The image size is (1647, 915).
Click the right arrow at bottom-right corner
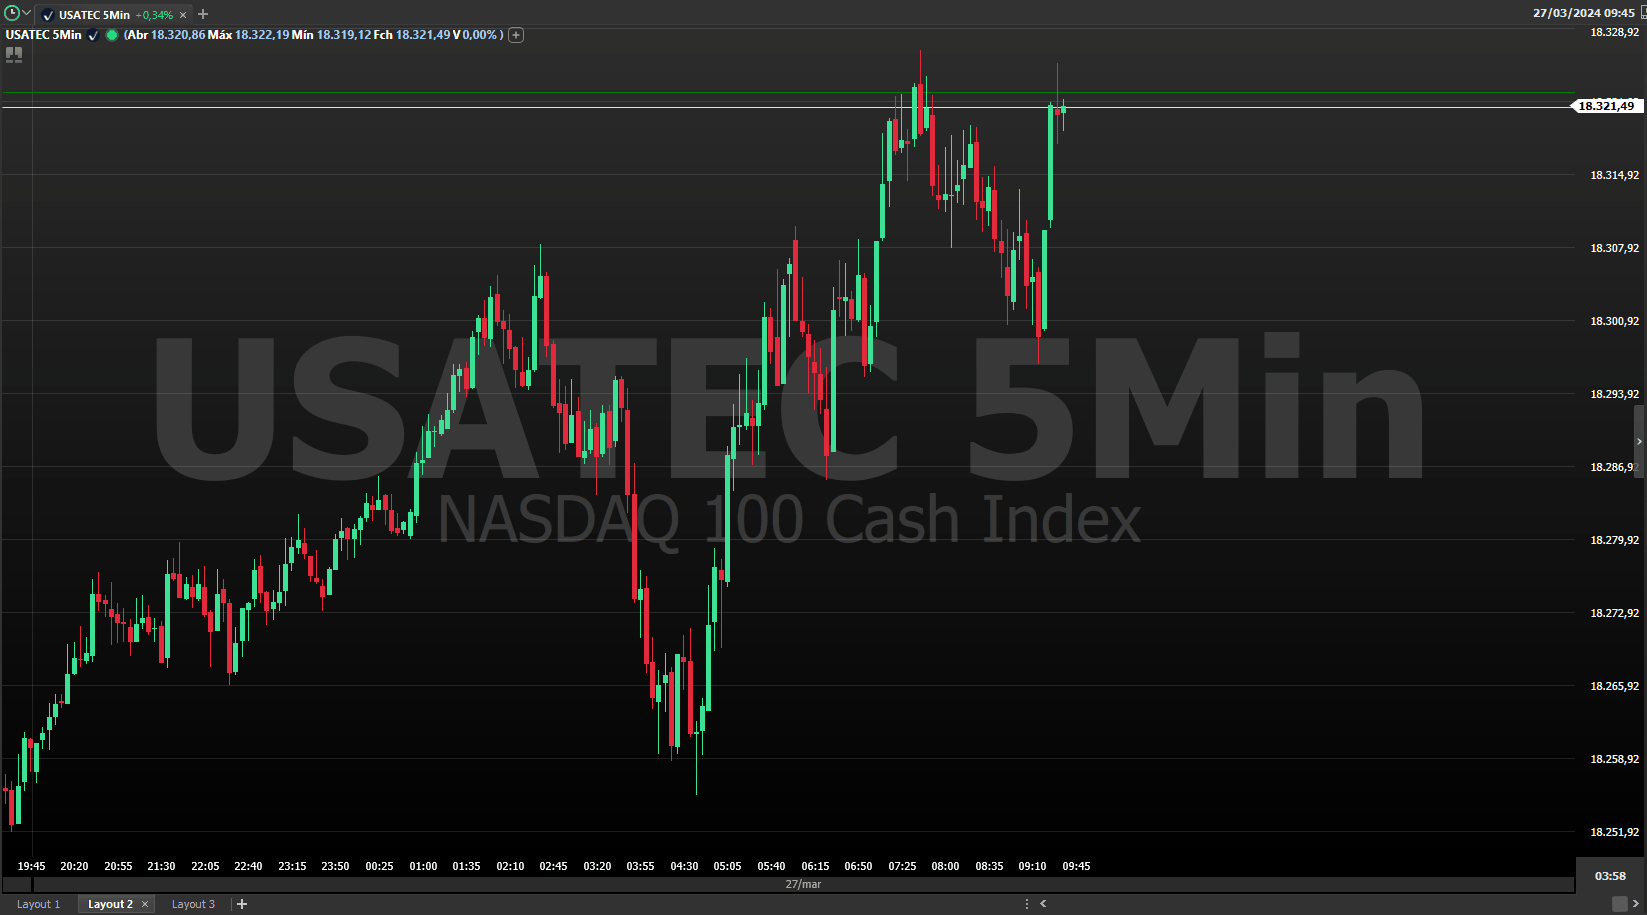click(1636, 904)
